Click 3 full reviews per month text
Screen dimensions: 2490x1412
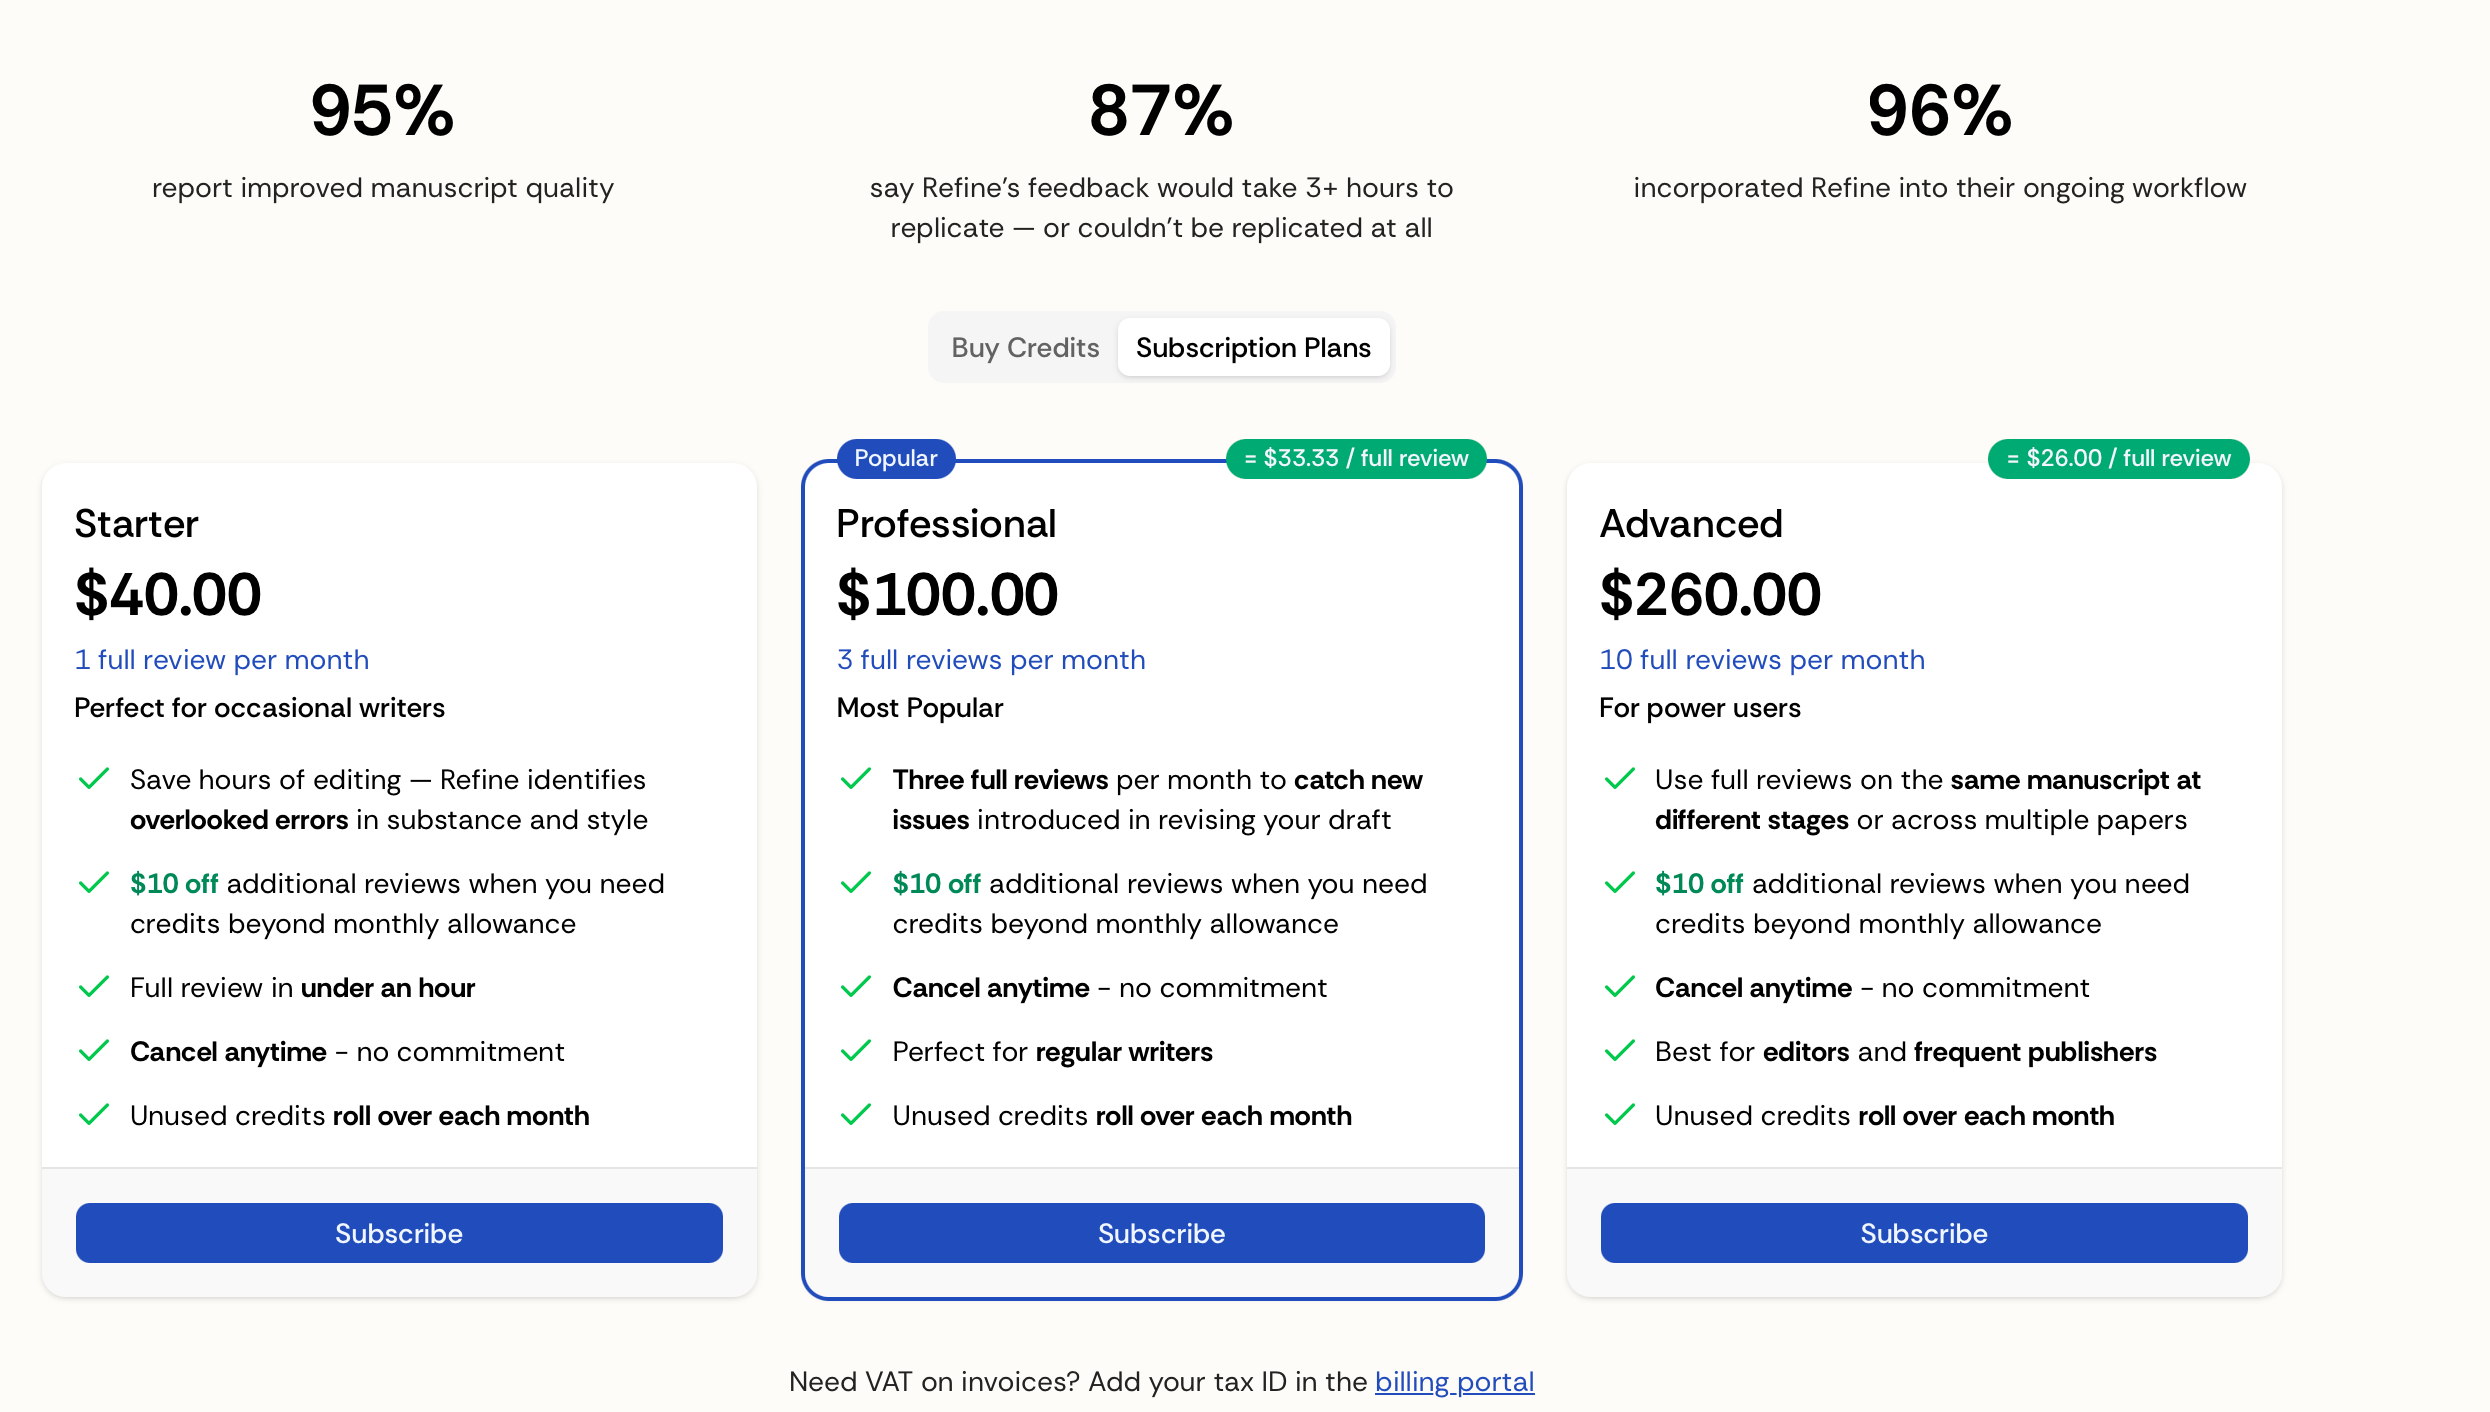pyautogui.click(x=991, y=660)
